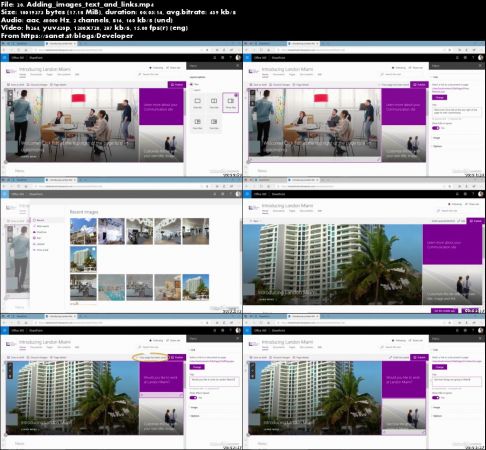Click Discard changes in the top-left frame
The width and height of the screenshot is (486, 450).
point(37,85)
